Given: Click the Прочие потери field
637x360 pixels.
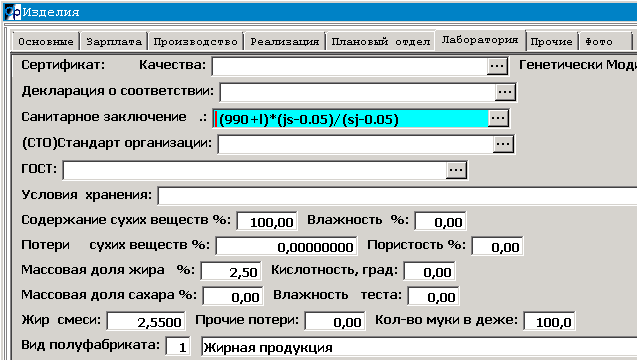Looking at the screenshot, I should tap(335, 321).
